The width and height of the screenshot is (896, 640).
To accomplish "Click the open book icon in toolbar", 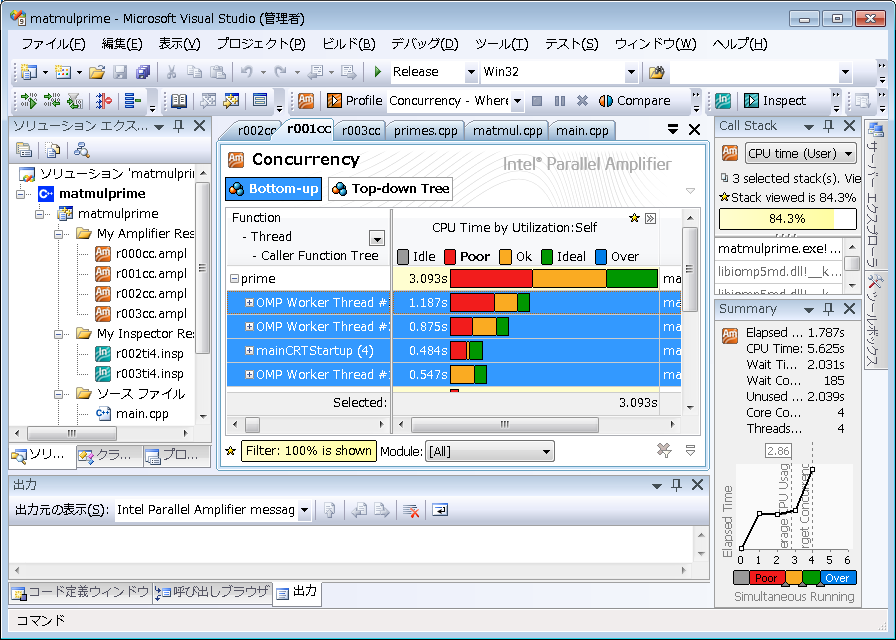I will (x=179, y=101).
